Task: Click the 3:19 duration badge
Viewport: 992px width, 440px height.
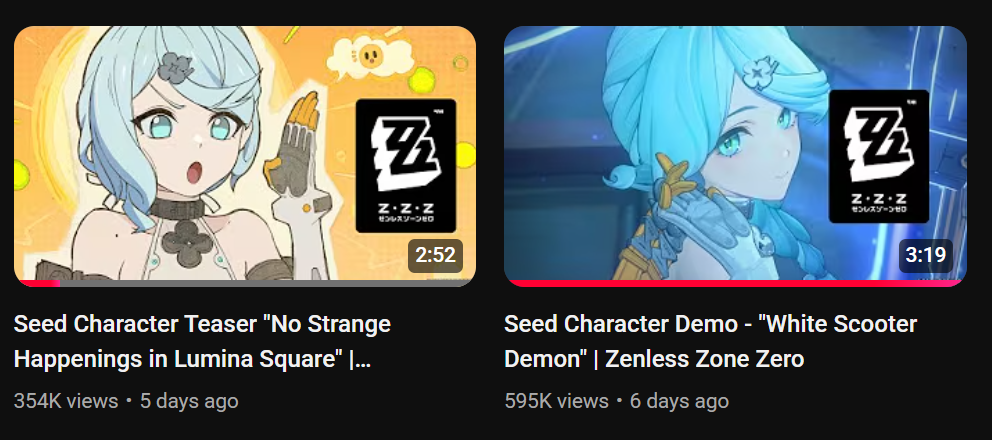Action: click(x=926, y=256)
